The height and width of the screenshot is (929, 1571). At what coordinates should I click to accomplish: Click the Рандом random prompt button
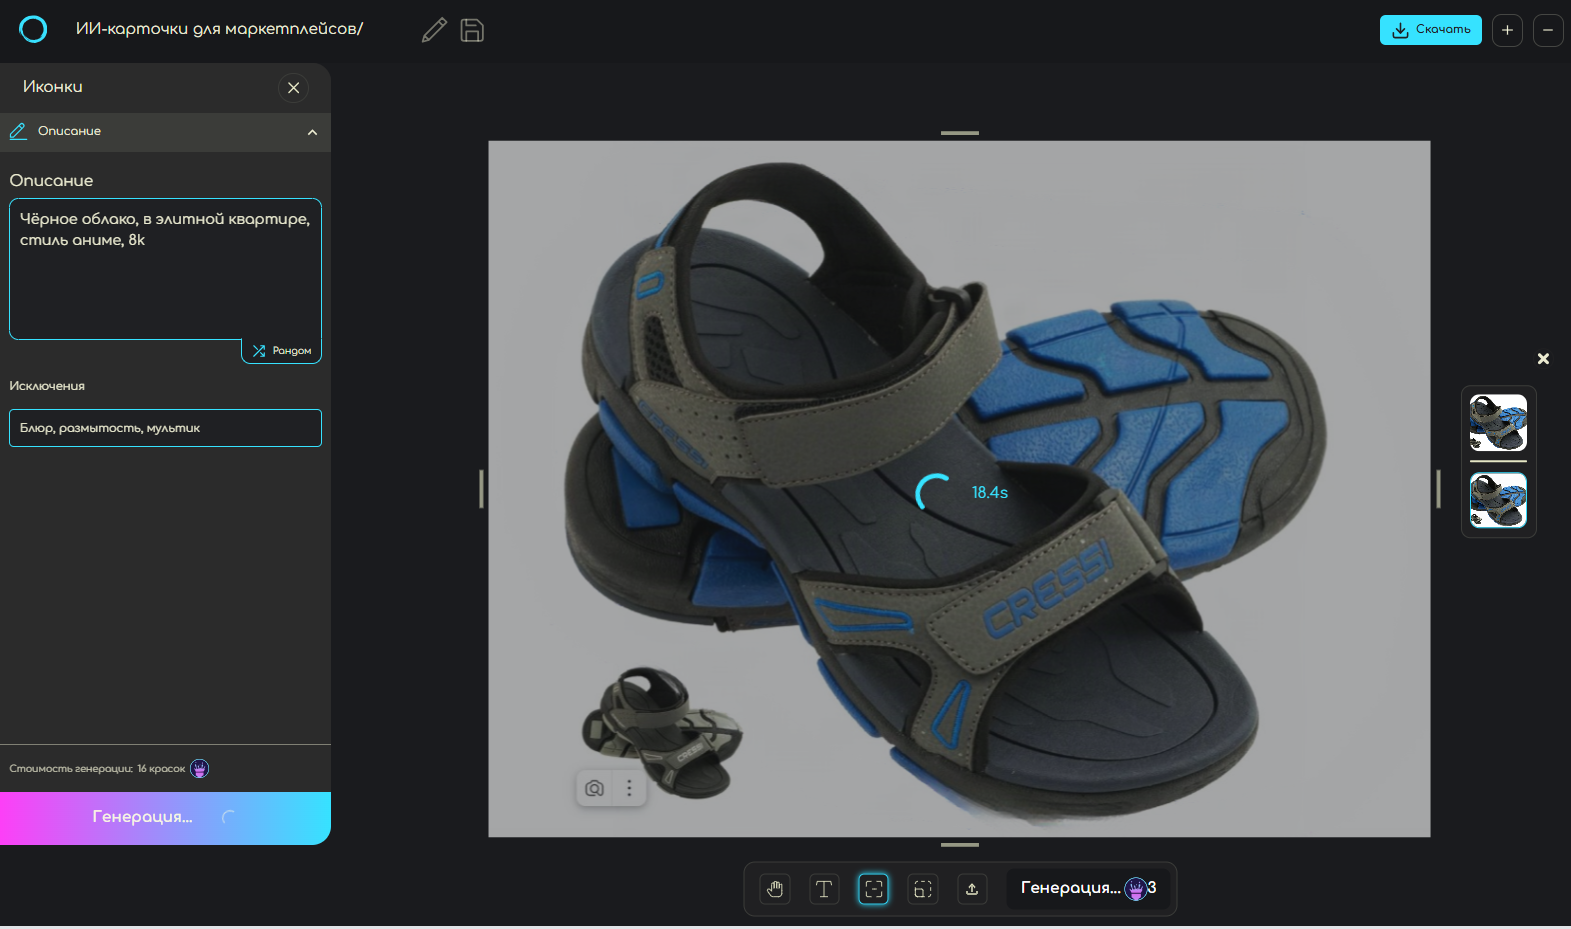(281, 351)
